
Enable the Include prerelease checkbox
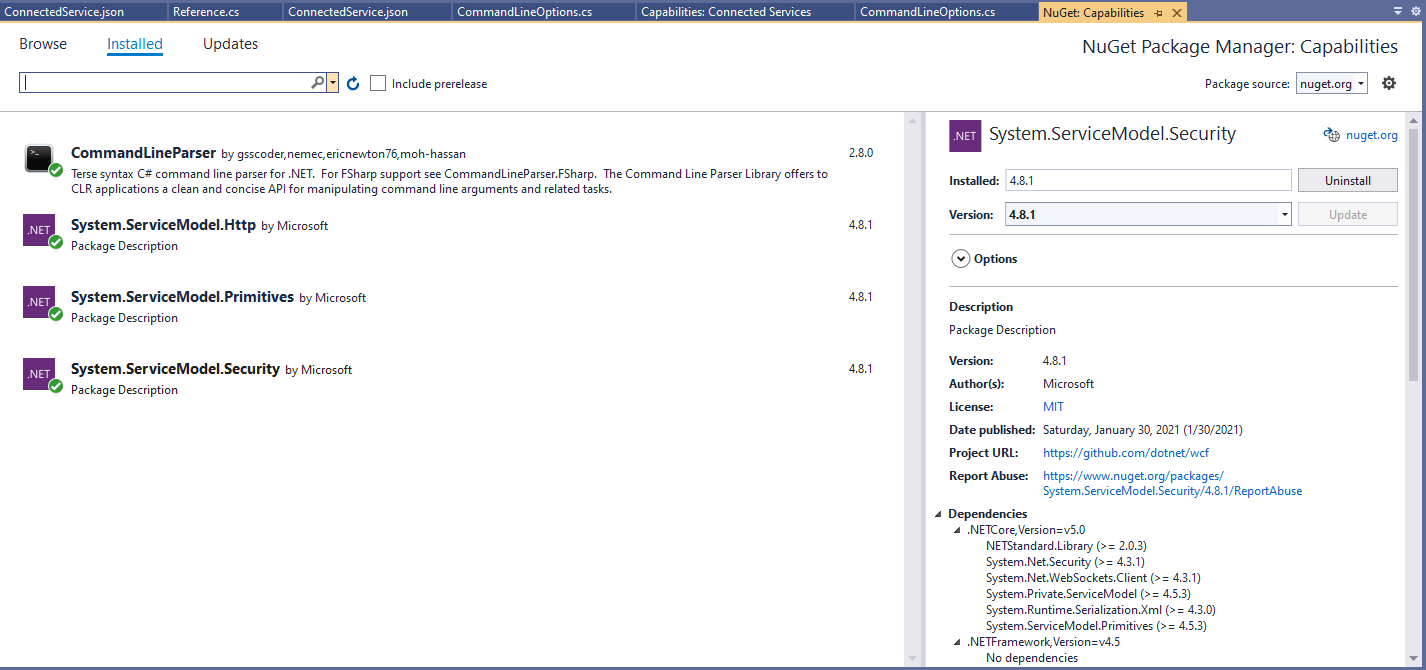[378, 83]
